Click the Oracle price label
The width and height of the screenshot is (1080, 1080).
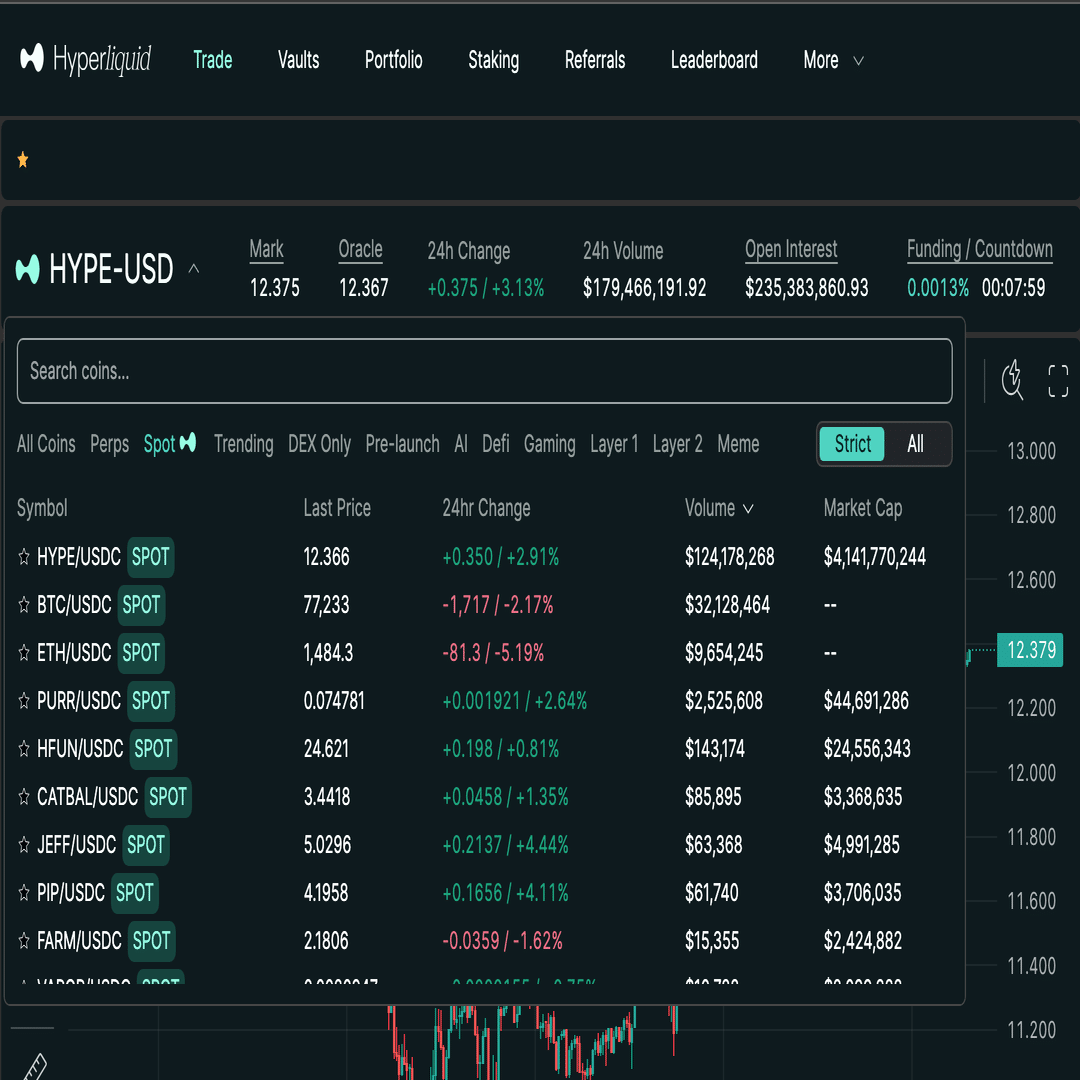[360, 249]
